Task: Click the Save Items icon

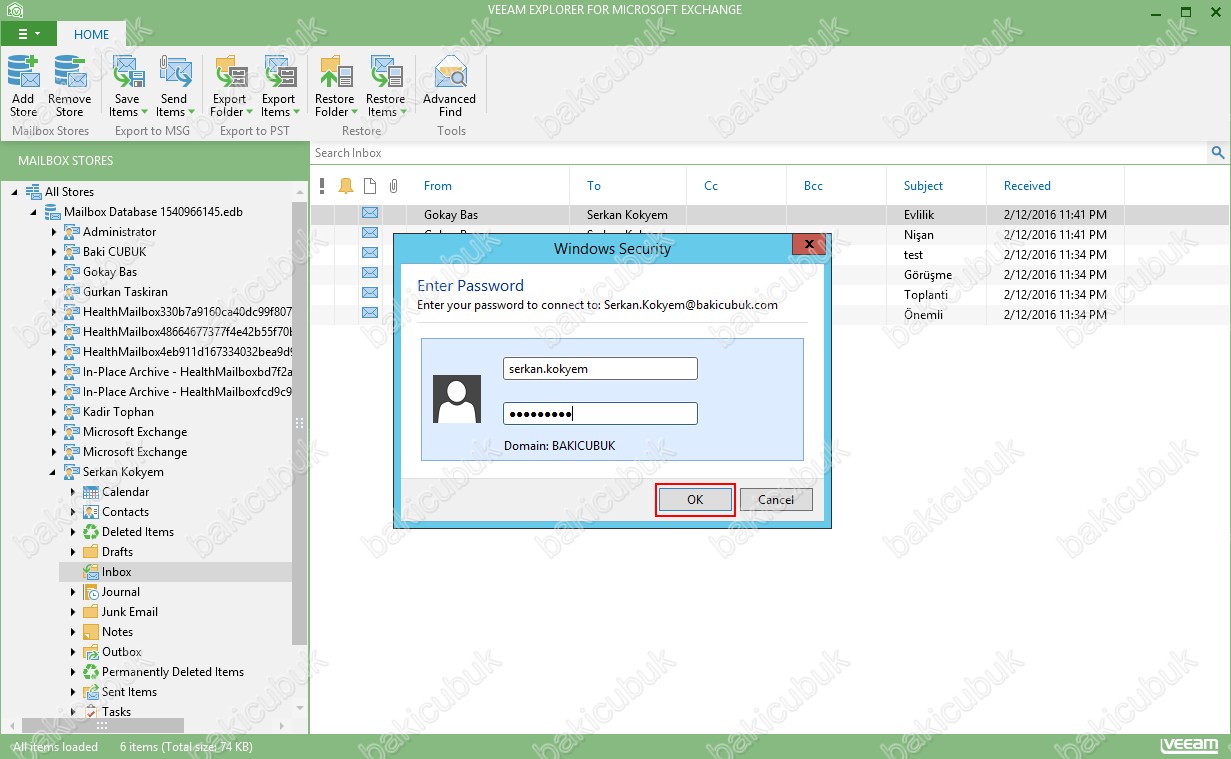Action: pos(127,73)
